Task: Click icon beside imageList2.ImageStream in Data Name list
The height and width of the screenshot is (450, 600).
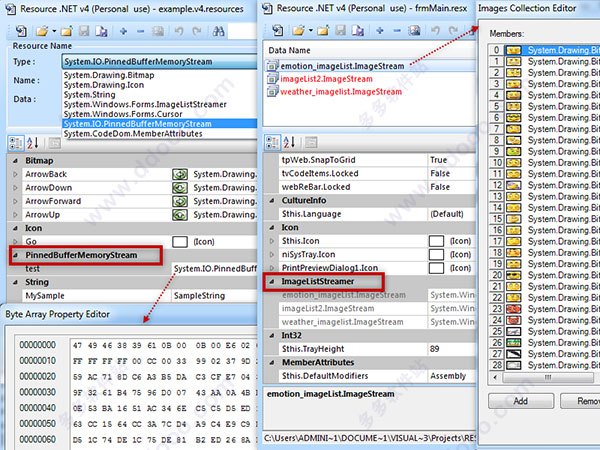Action: pos(272,79)
